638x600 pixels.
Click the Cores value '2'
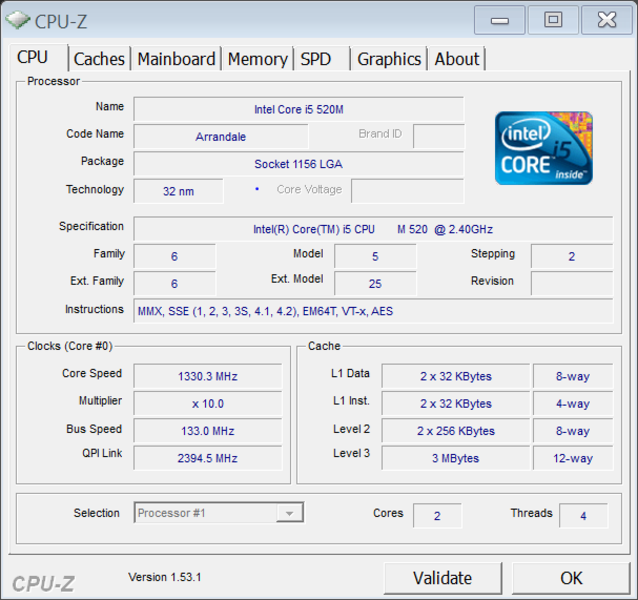click(437, 515)
